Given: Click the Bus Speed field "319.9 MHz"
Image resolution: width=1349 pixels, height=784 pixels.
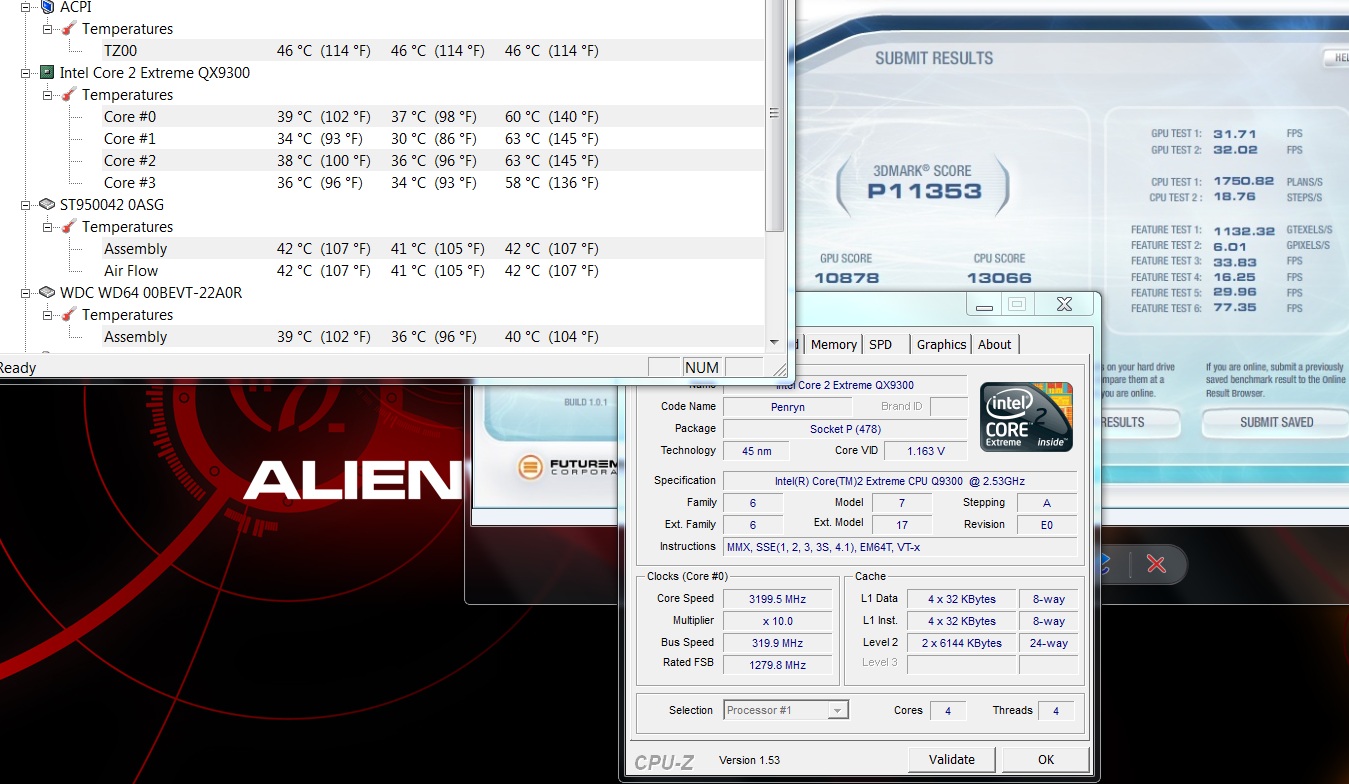Looking at the screenshot, I should [777, 643].
